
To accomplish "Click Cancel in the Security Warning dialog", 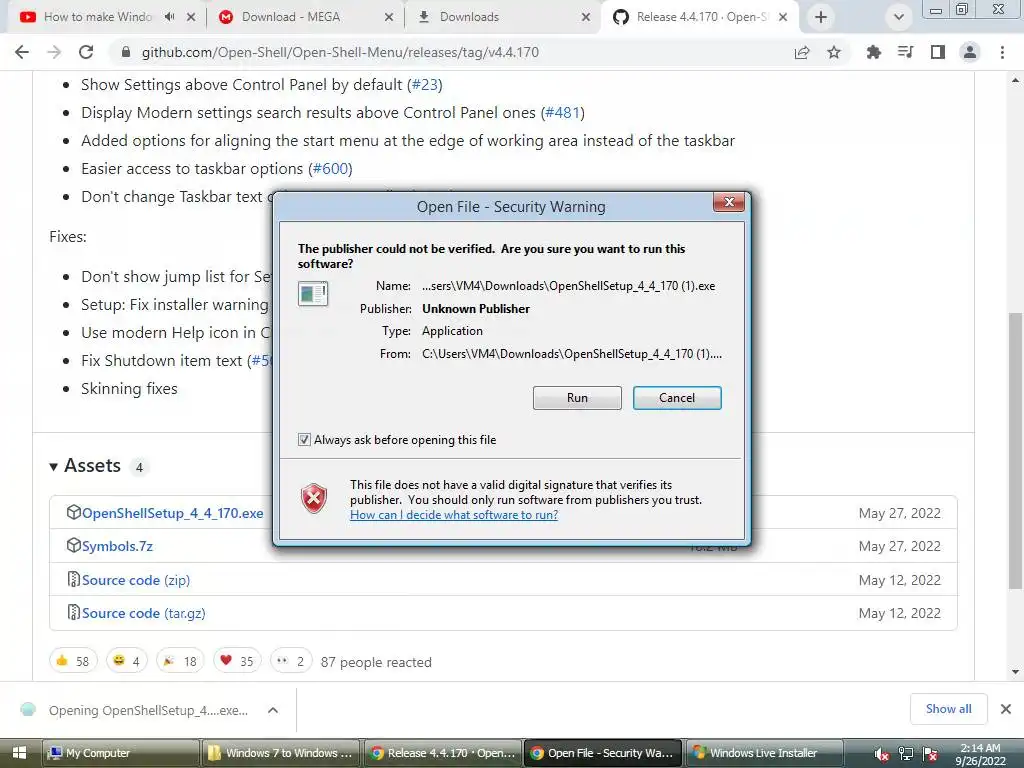I will 677,398.
